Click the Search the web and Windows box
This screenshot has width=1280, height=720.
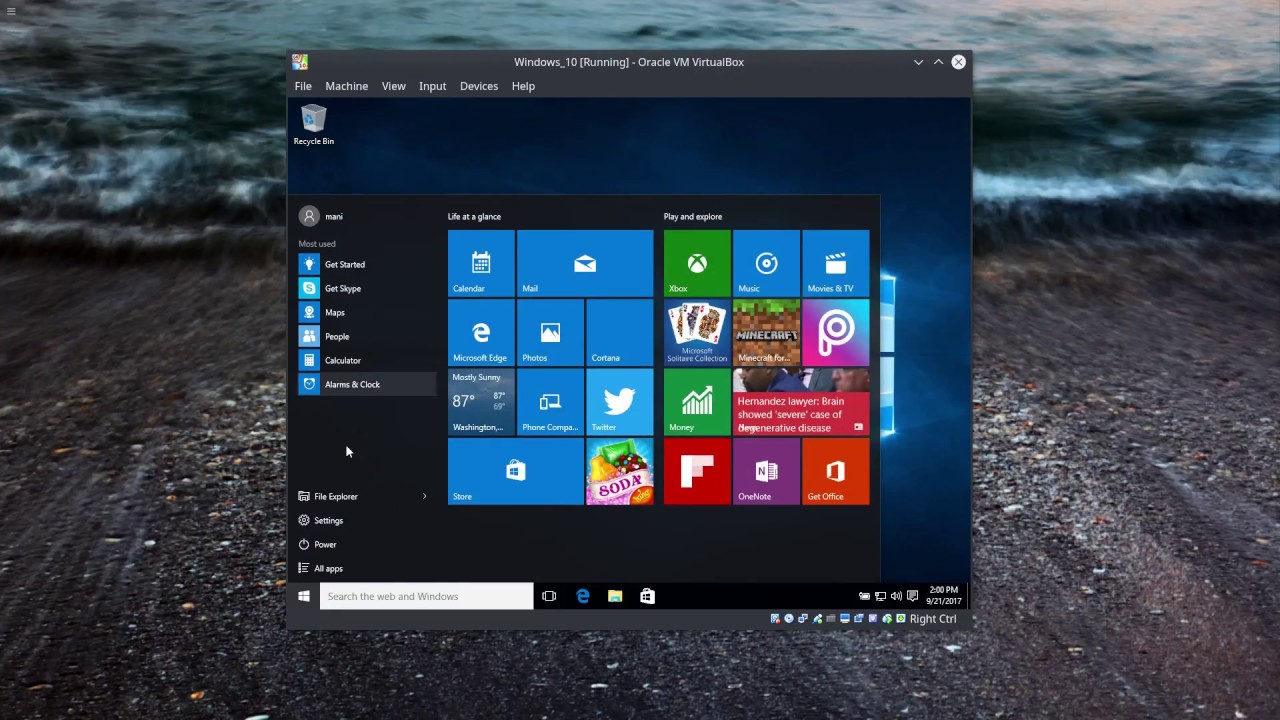427,596
